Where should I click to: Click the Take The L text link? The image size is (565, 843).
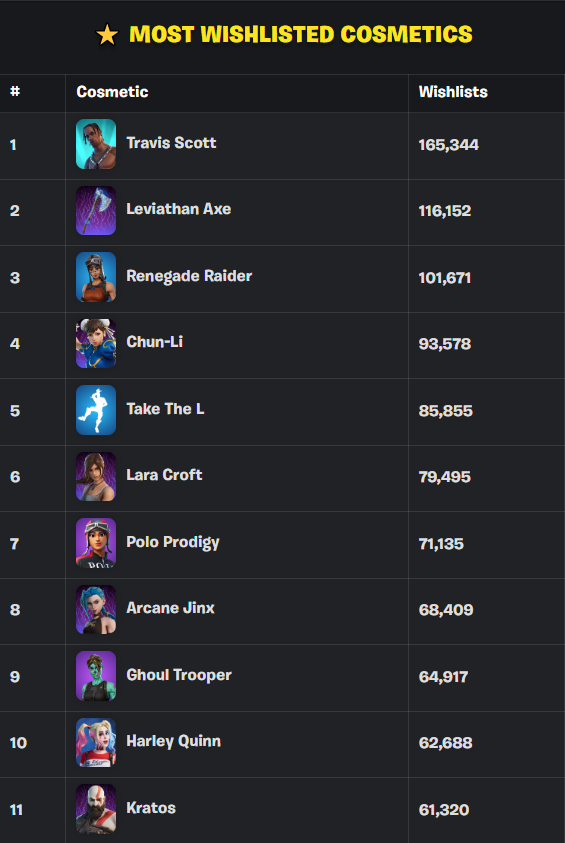(165, 409)
